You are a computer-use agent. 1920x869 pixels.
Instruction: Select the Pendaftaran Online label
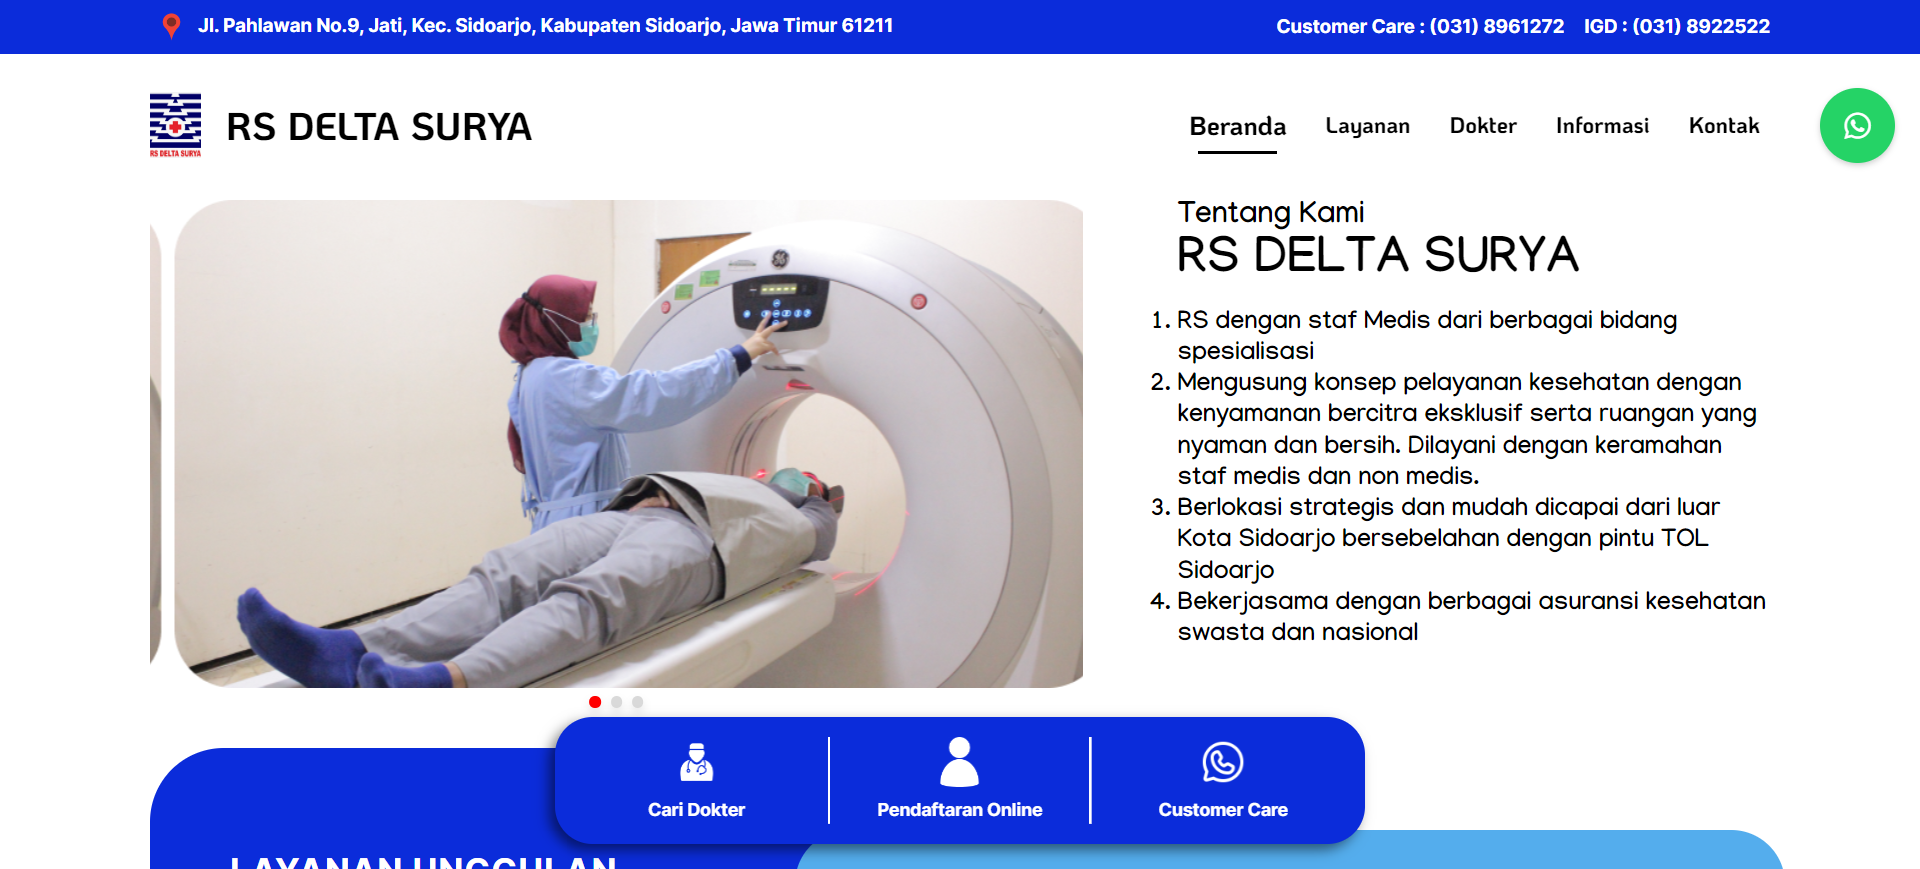959,810
